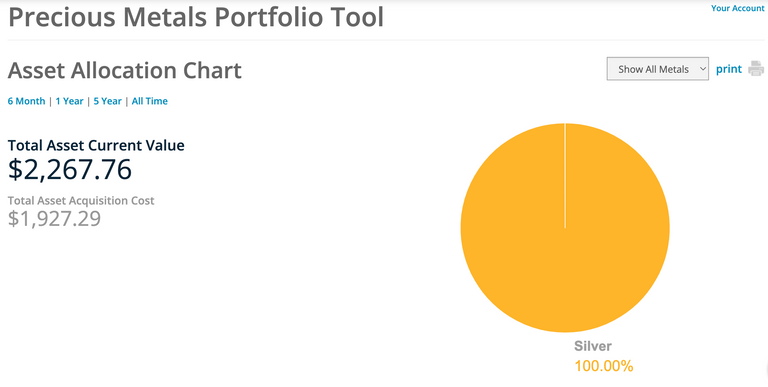Click the horizontal rule below page title

(386, 40)
